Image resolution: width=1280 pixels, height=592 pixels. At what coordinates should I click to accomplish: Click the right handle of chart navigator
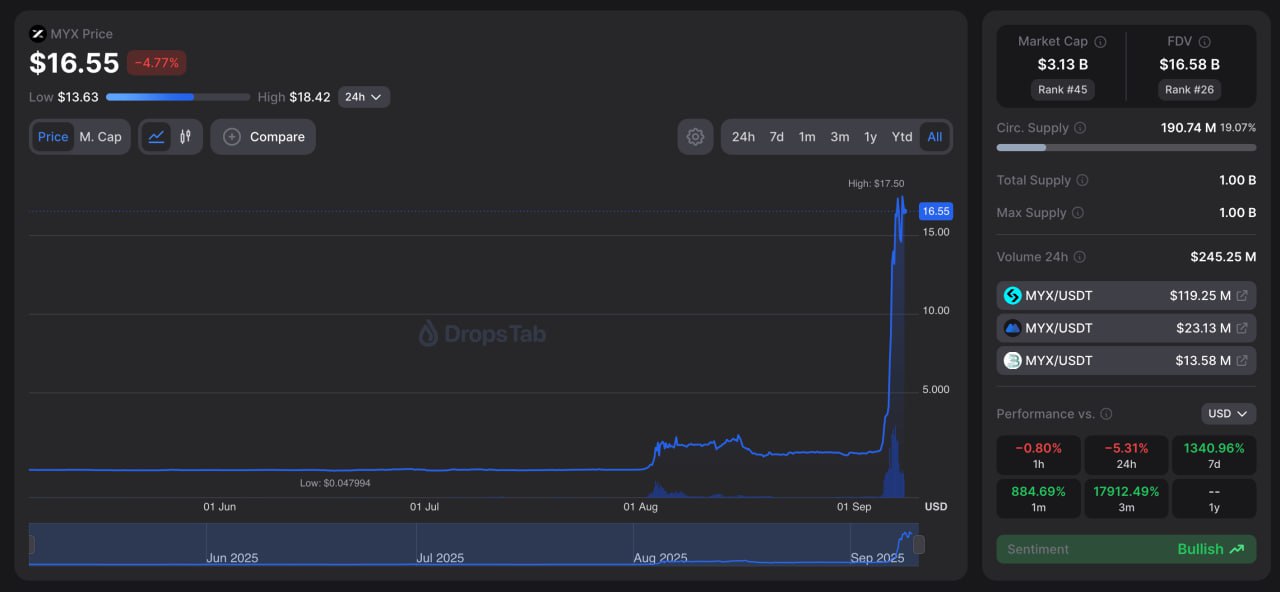click(919, 545)
